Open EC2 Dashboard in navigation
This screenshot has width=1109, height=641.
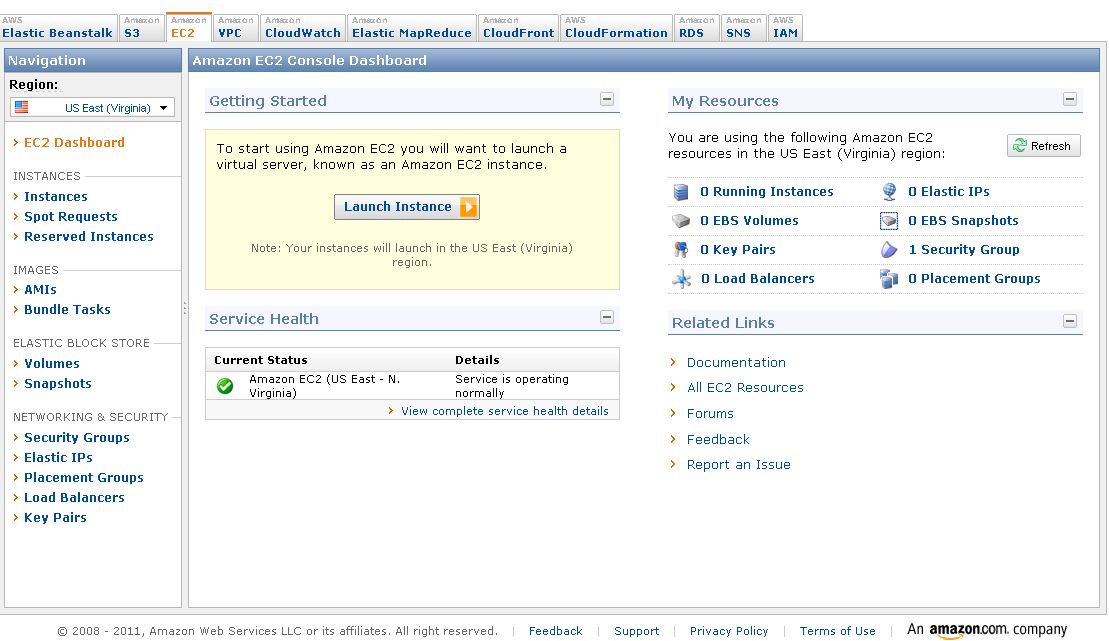(x=74, y=142)
